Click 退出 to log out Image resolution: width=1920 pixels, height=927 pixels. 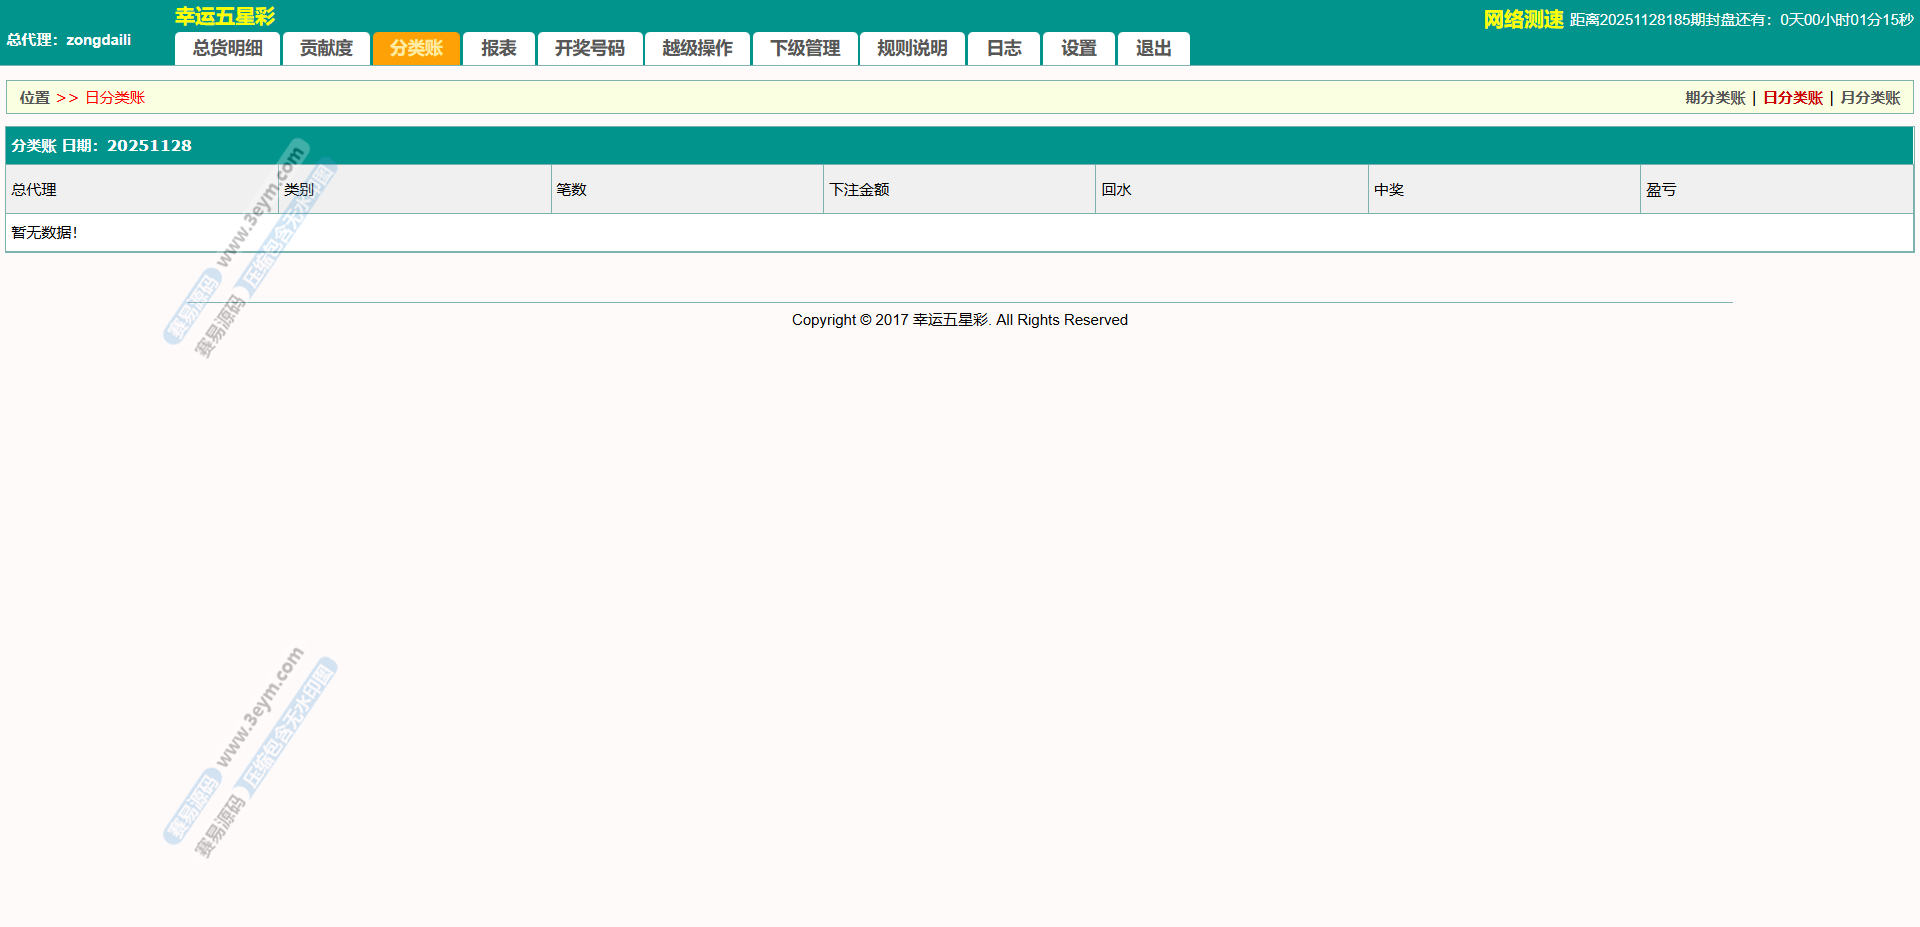click(x=1153, y=48)
